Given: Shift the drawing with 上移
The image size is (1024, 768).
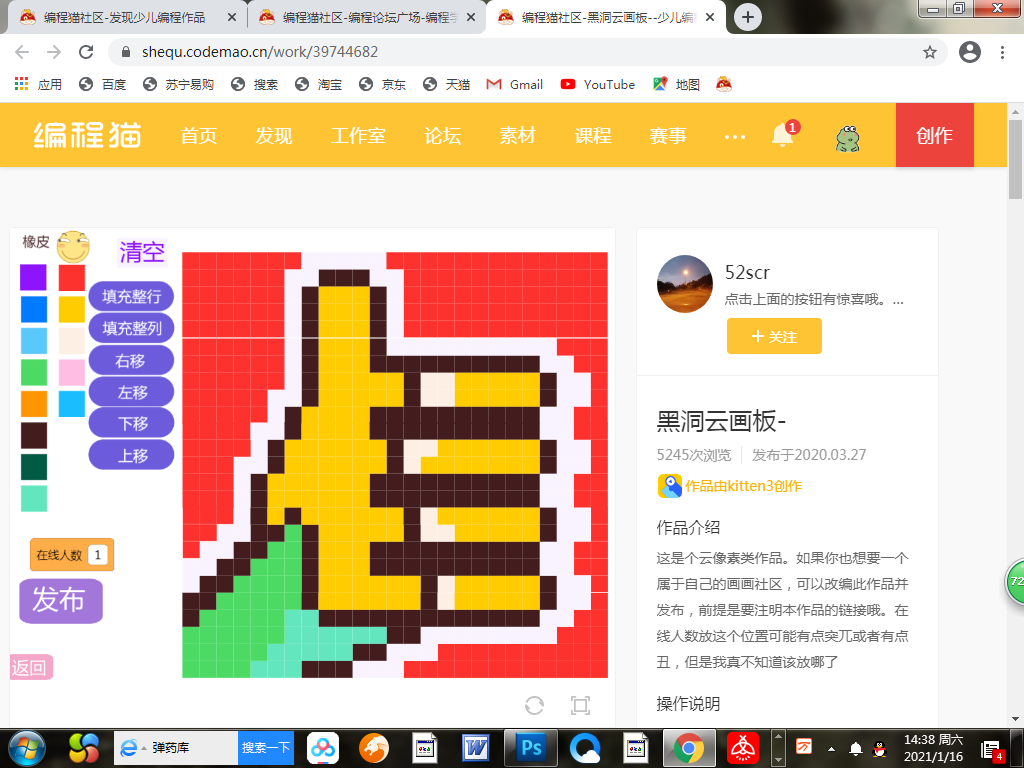Looking at the screenshot, I should click(131, 455).
